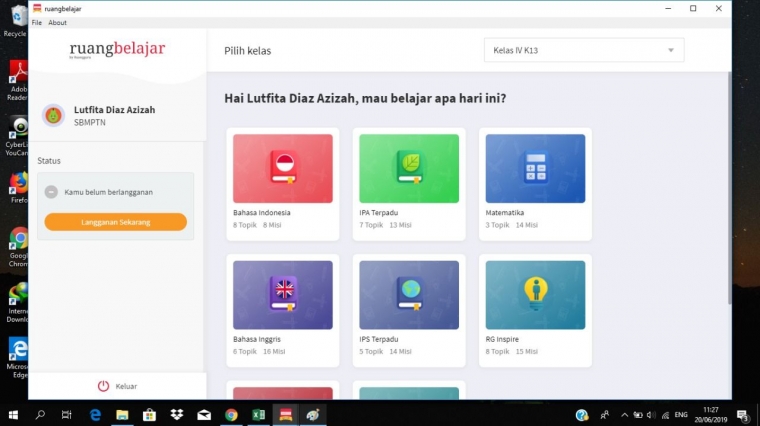Viewport: 760px width, 426px height.
Task: Click the red Keluar power icon
Action: (x=103, y=386)
